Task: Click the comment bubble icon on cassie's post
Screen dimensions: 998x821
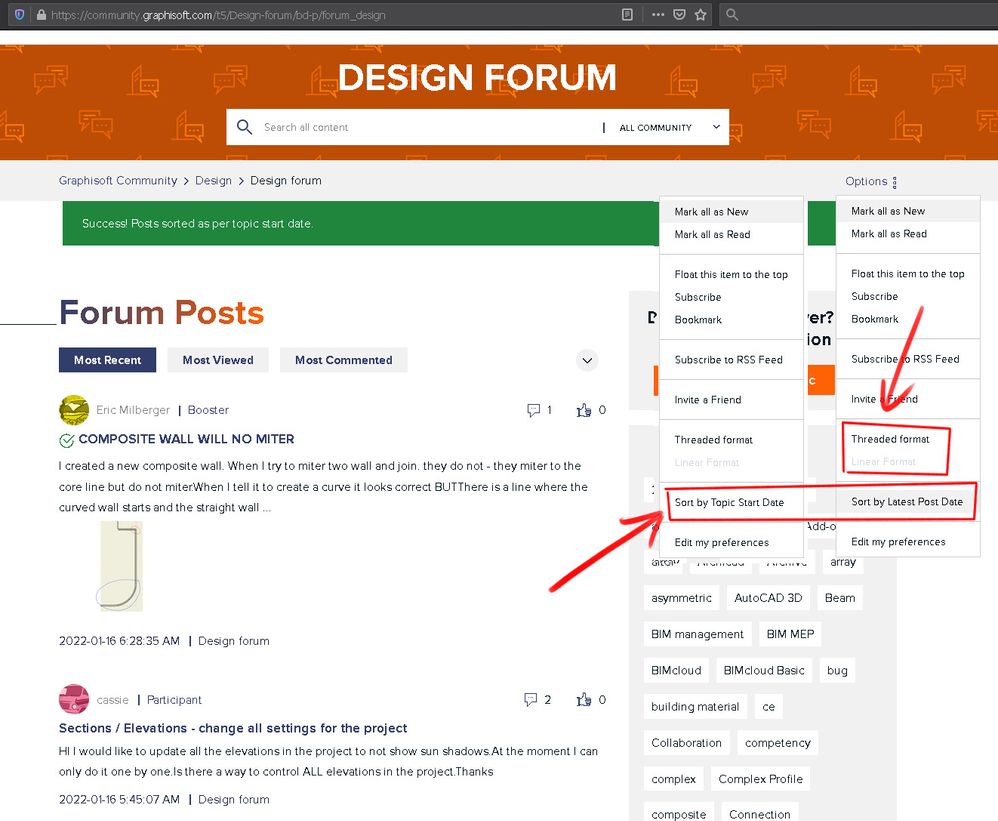Action: pos(530,699)
